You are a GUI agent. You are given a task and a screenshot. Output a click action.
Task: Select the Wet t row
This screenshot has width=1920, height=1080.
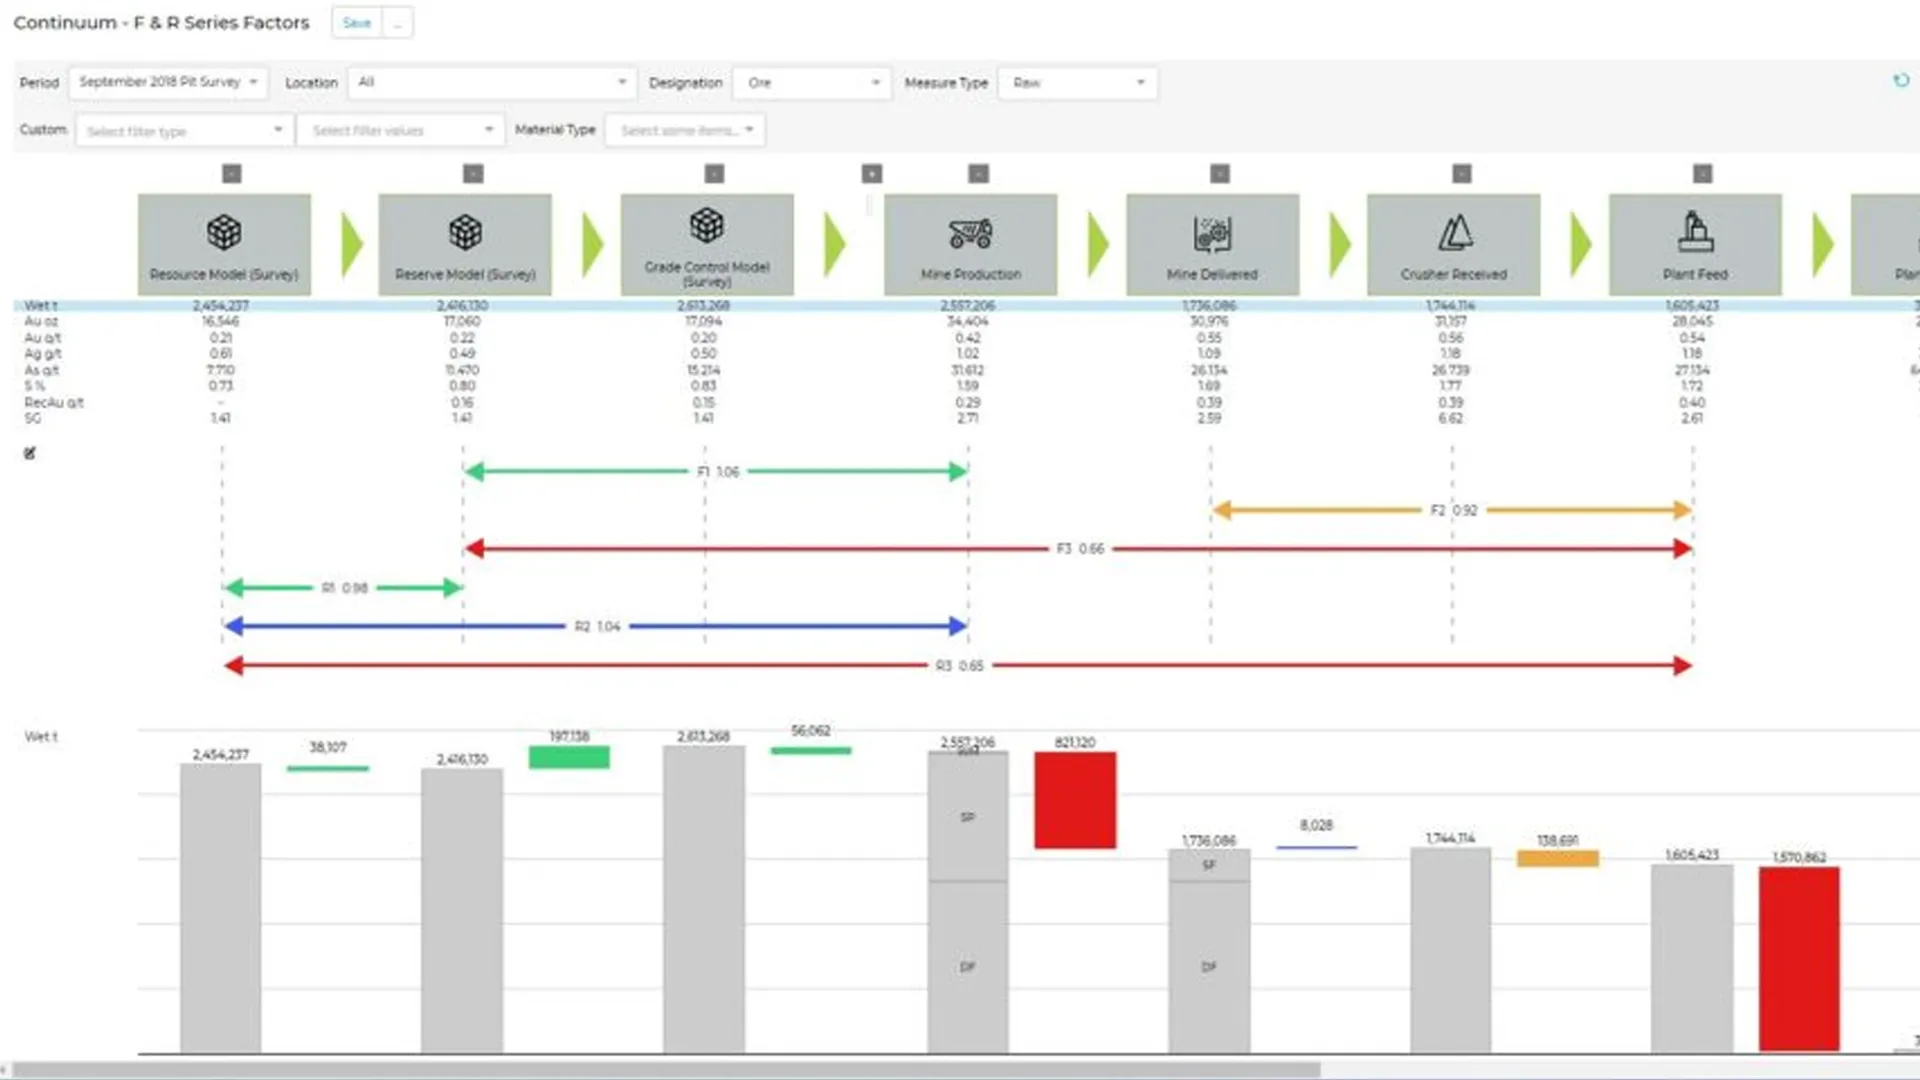click(41, 305)
